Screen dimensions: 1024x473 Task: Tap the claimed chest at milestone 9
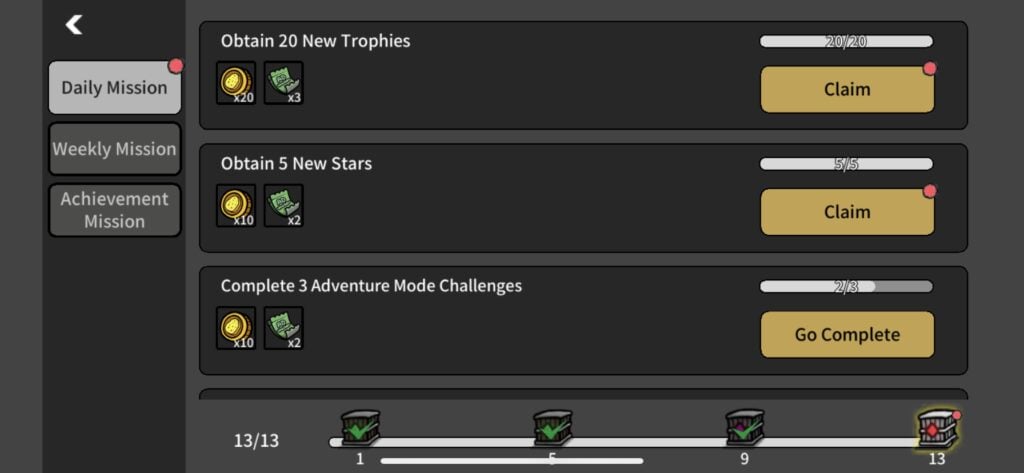(x=745, y=428)
